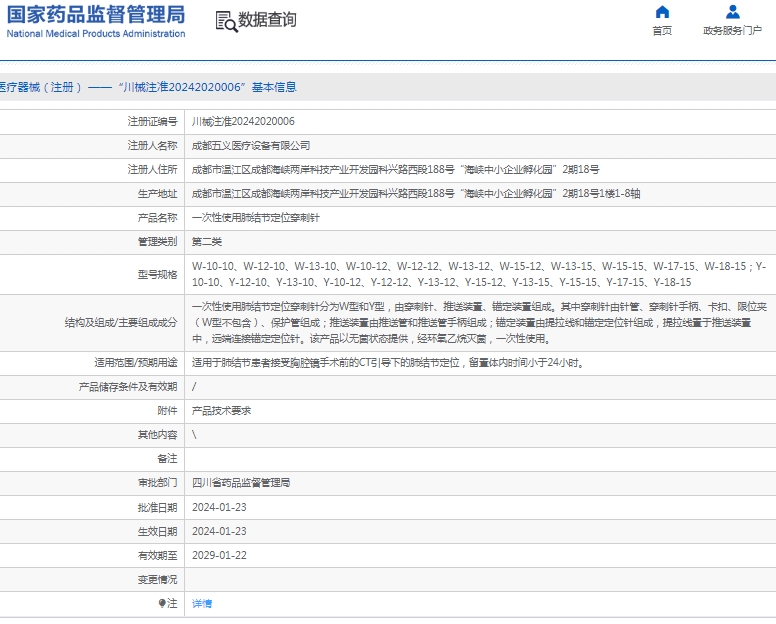This screenshot has height=624, width=776.
Task: Click the 结构及组成 description paragraph
Action: [x=479, y=323]
